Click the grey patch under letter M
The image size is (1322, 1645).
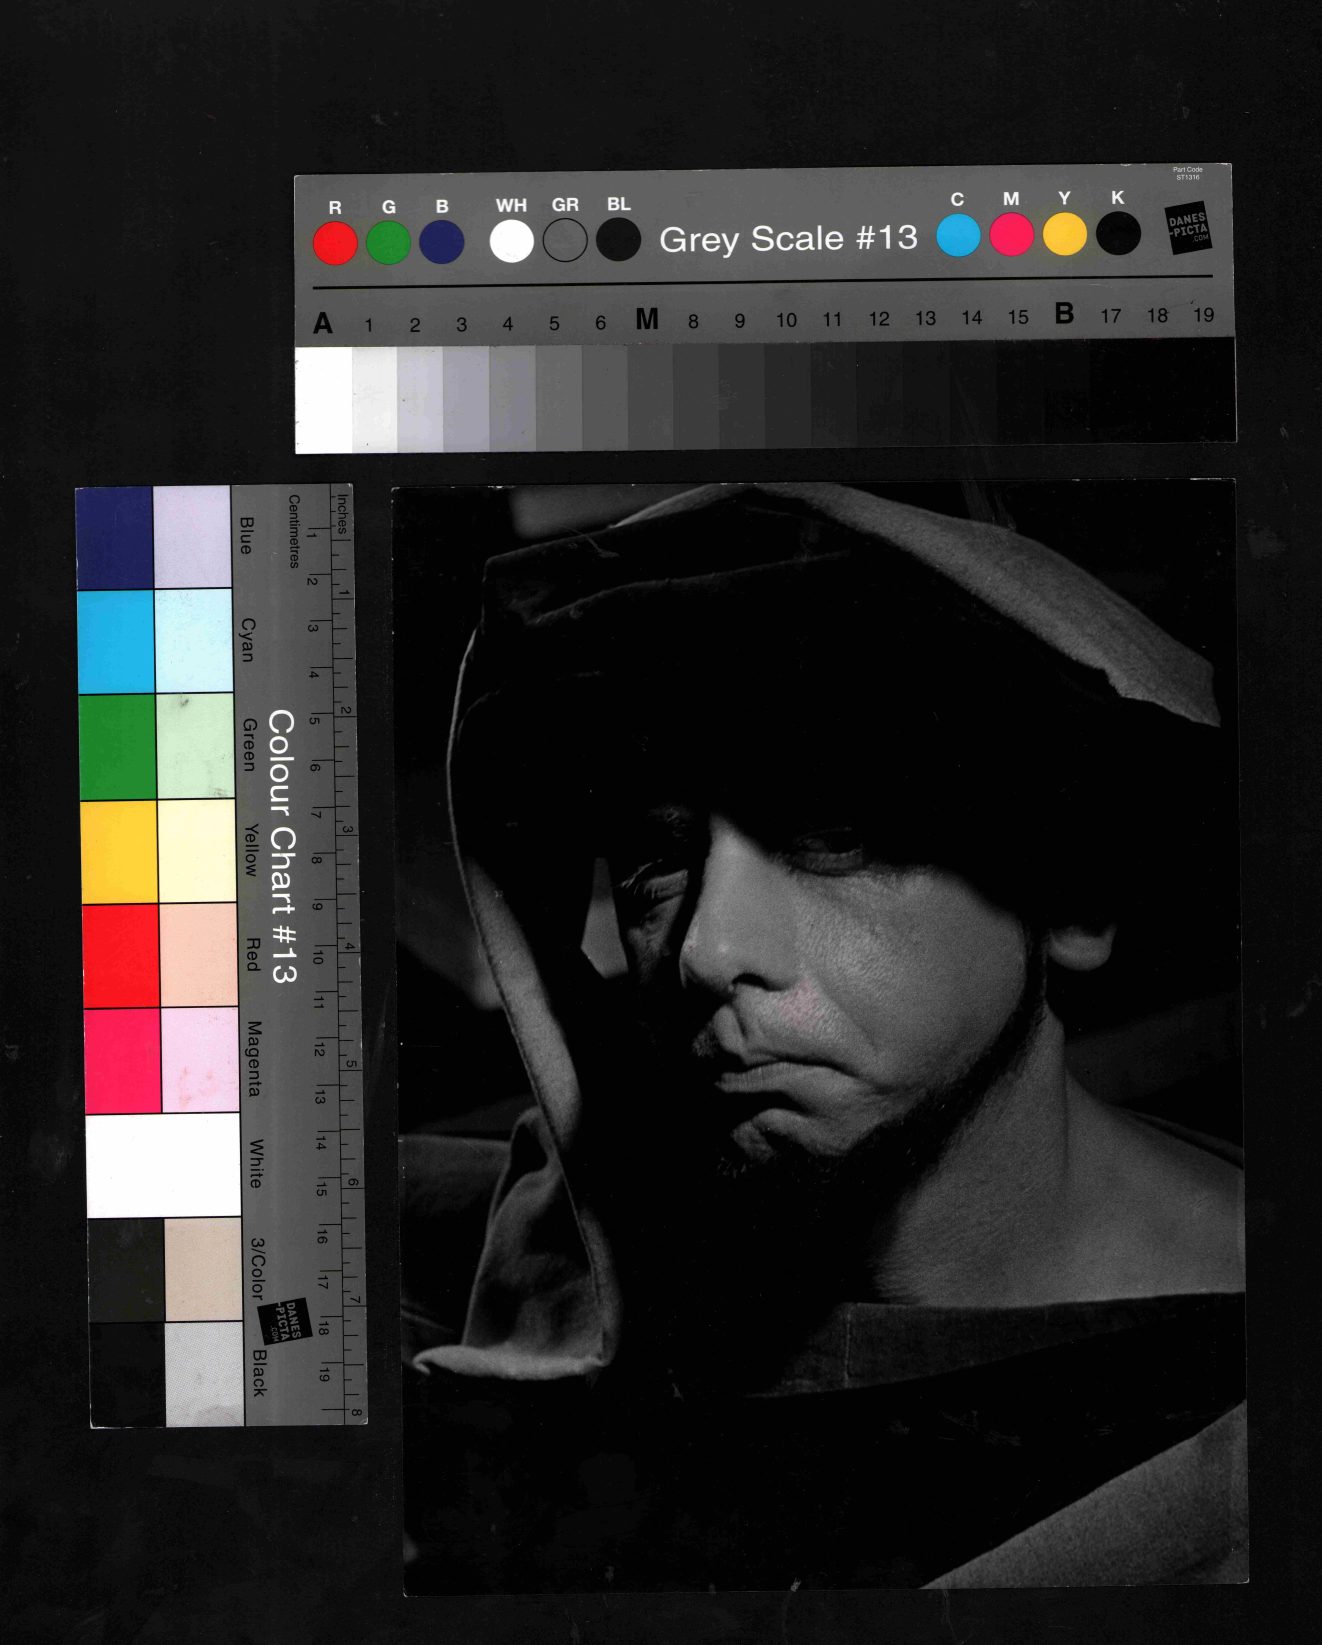click(650, 395)
